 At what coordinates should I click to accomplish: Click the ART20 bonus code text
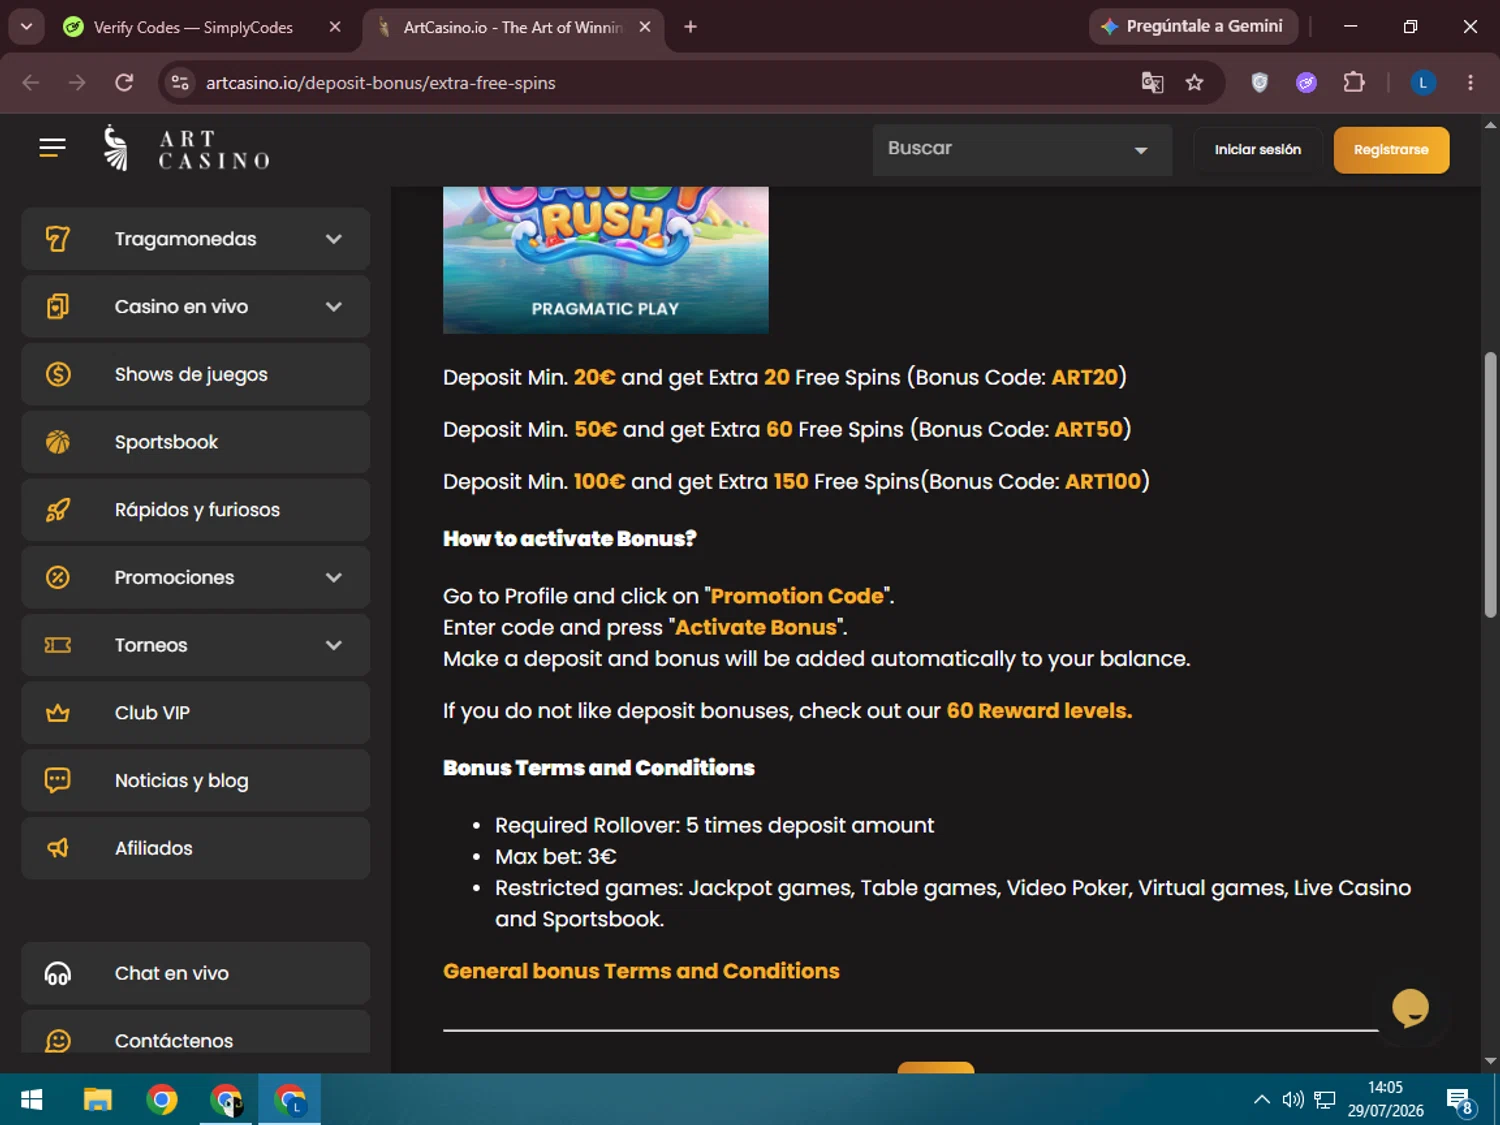1084,377
